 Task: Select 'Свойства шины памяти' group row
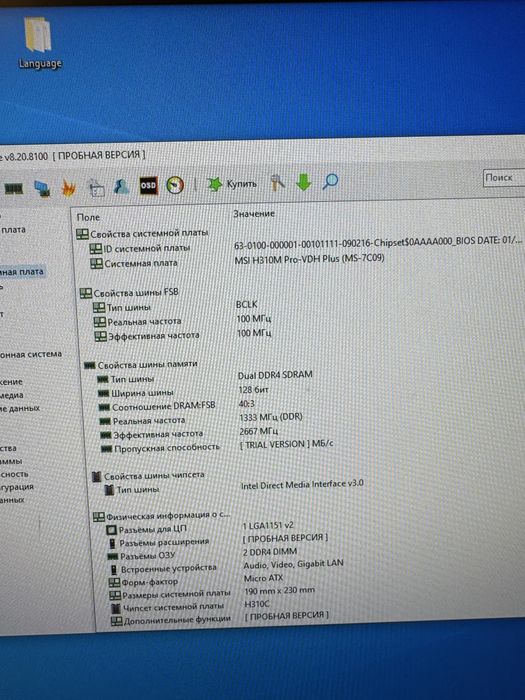click(x=141, y=365)
